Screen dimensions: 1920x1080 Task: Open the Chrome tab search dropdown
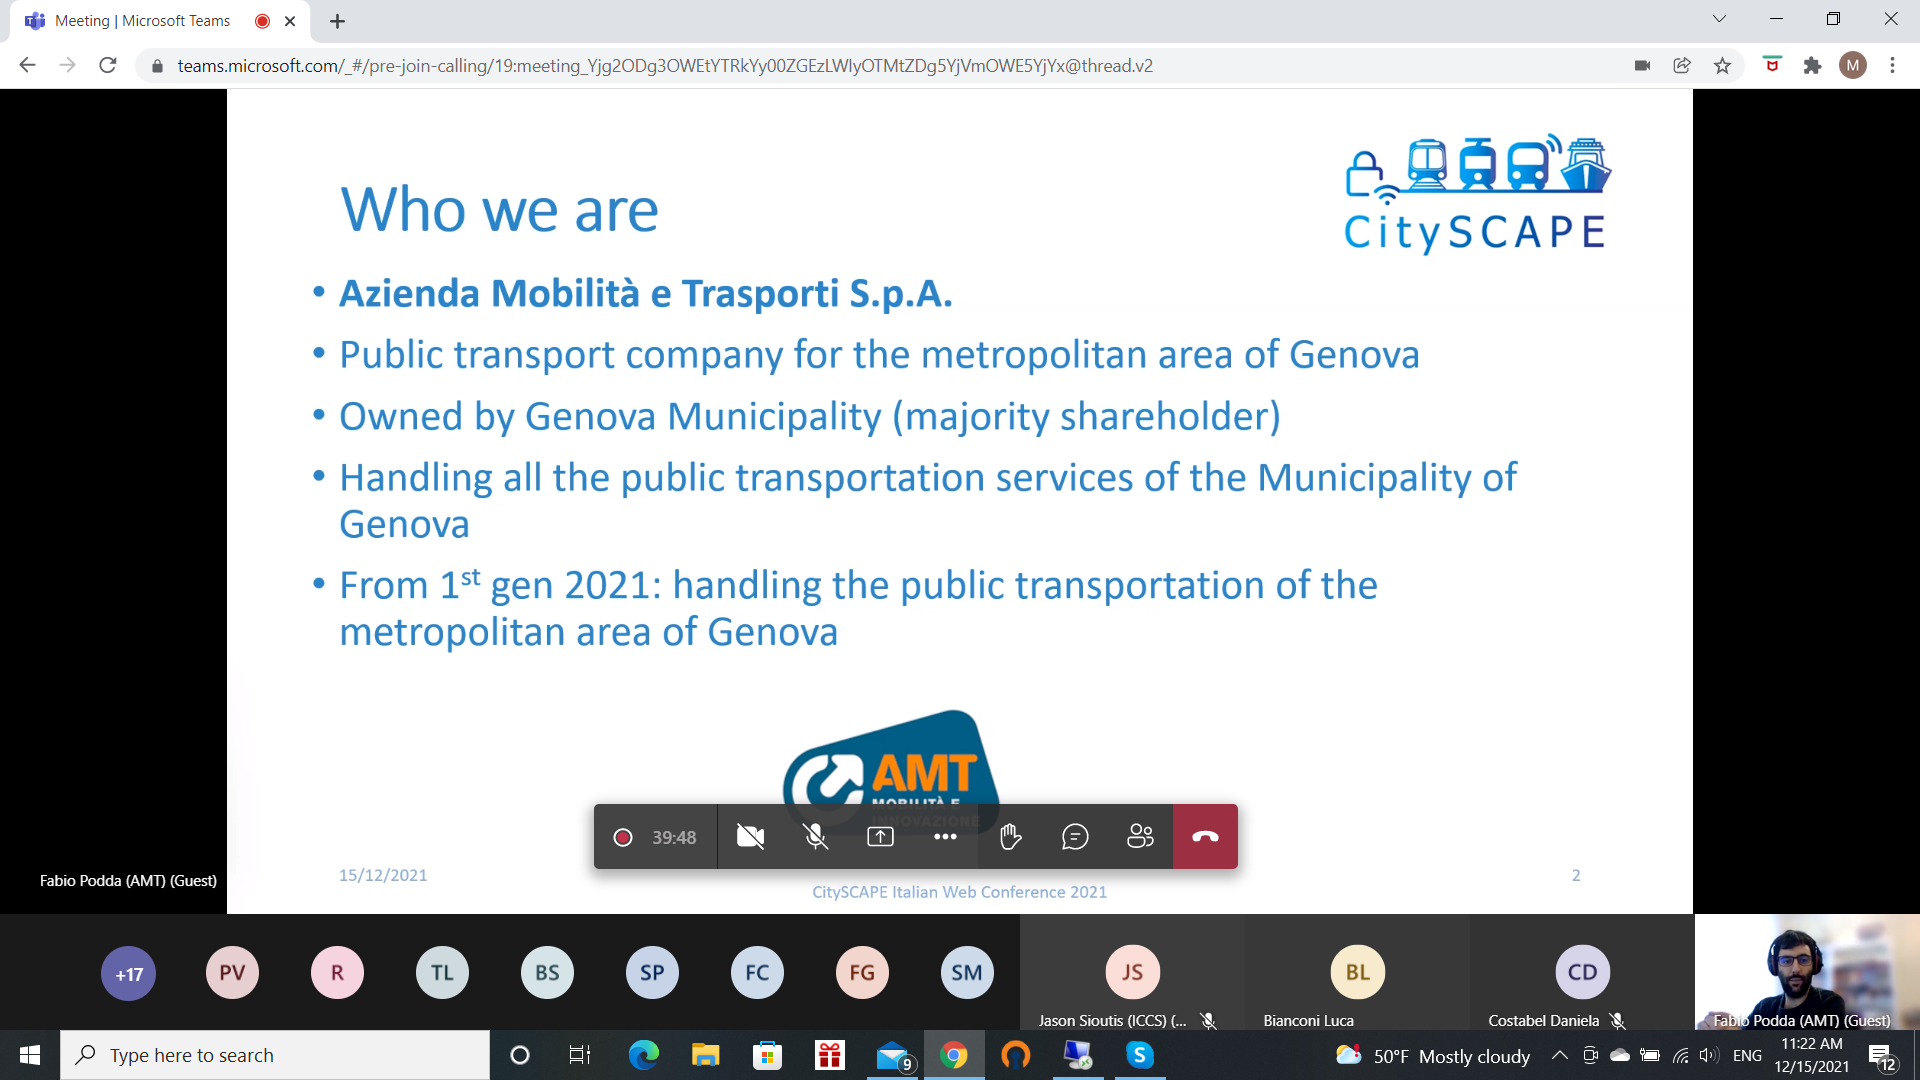(1719, 19)
